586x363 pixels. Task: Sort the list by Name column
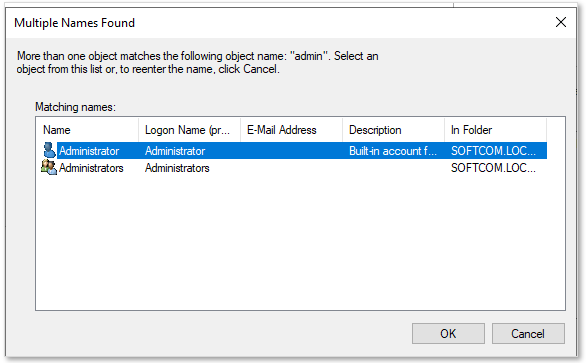click(87, 130)
